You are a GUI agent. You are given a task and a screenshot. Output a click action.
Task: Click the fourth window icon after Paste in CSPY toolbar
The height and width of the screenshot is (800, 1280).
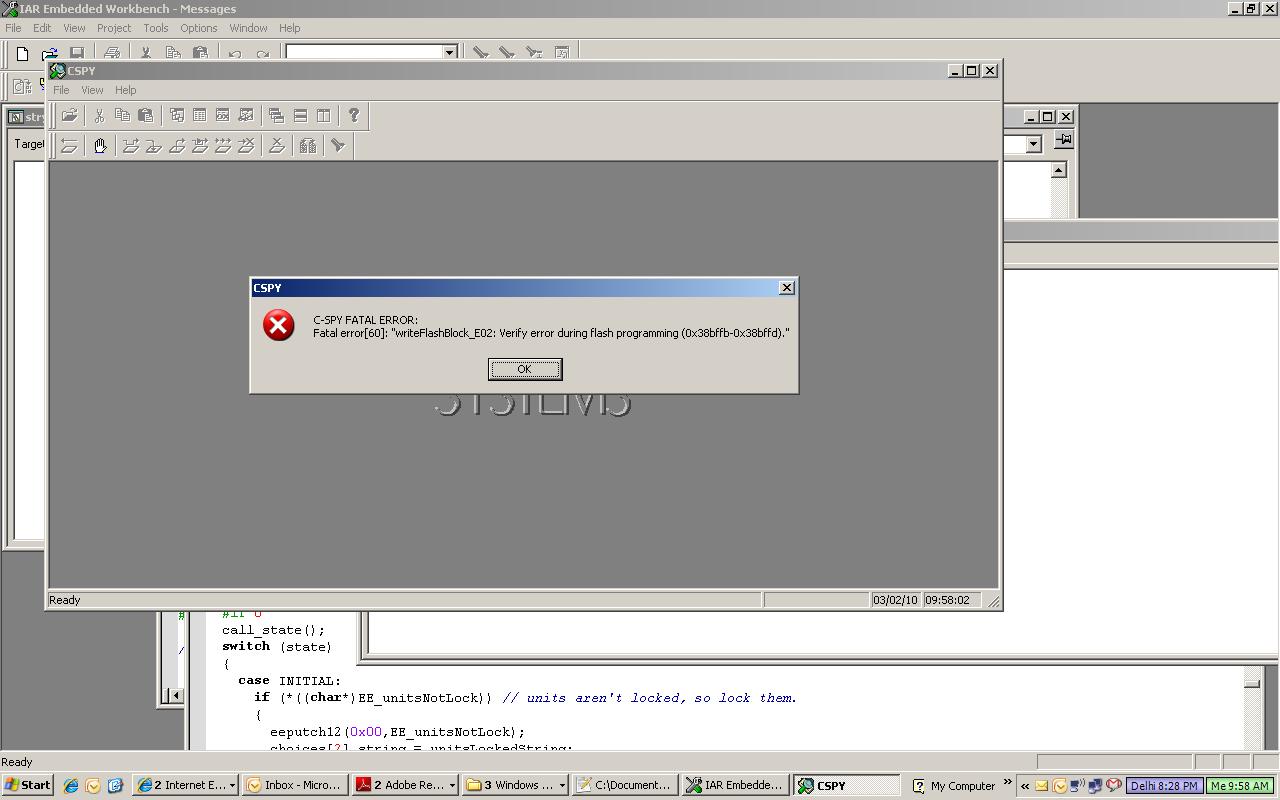(245, 116)
